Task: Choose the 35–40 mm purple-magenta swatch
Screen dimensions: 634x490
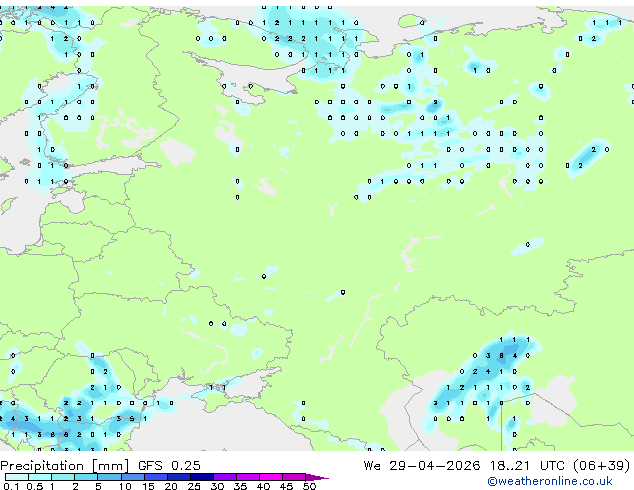Action: (247, 477)
